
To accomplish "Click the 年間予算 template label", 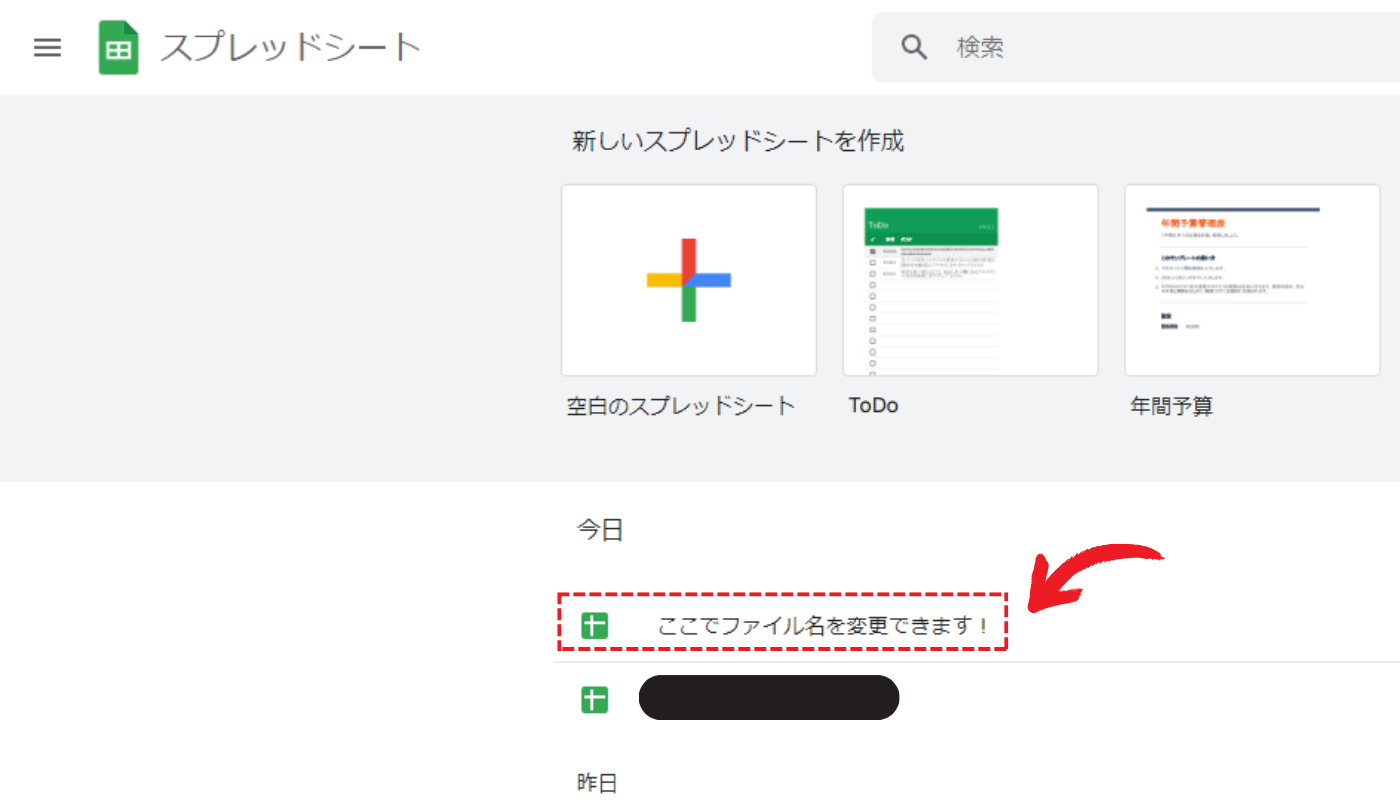I will pyautogui.click(x=1171, y=406).
